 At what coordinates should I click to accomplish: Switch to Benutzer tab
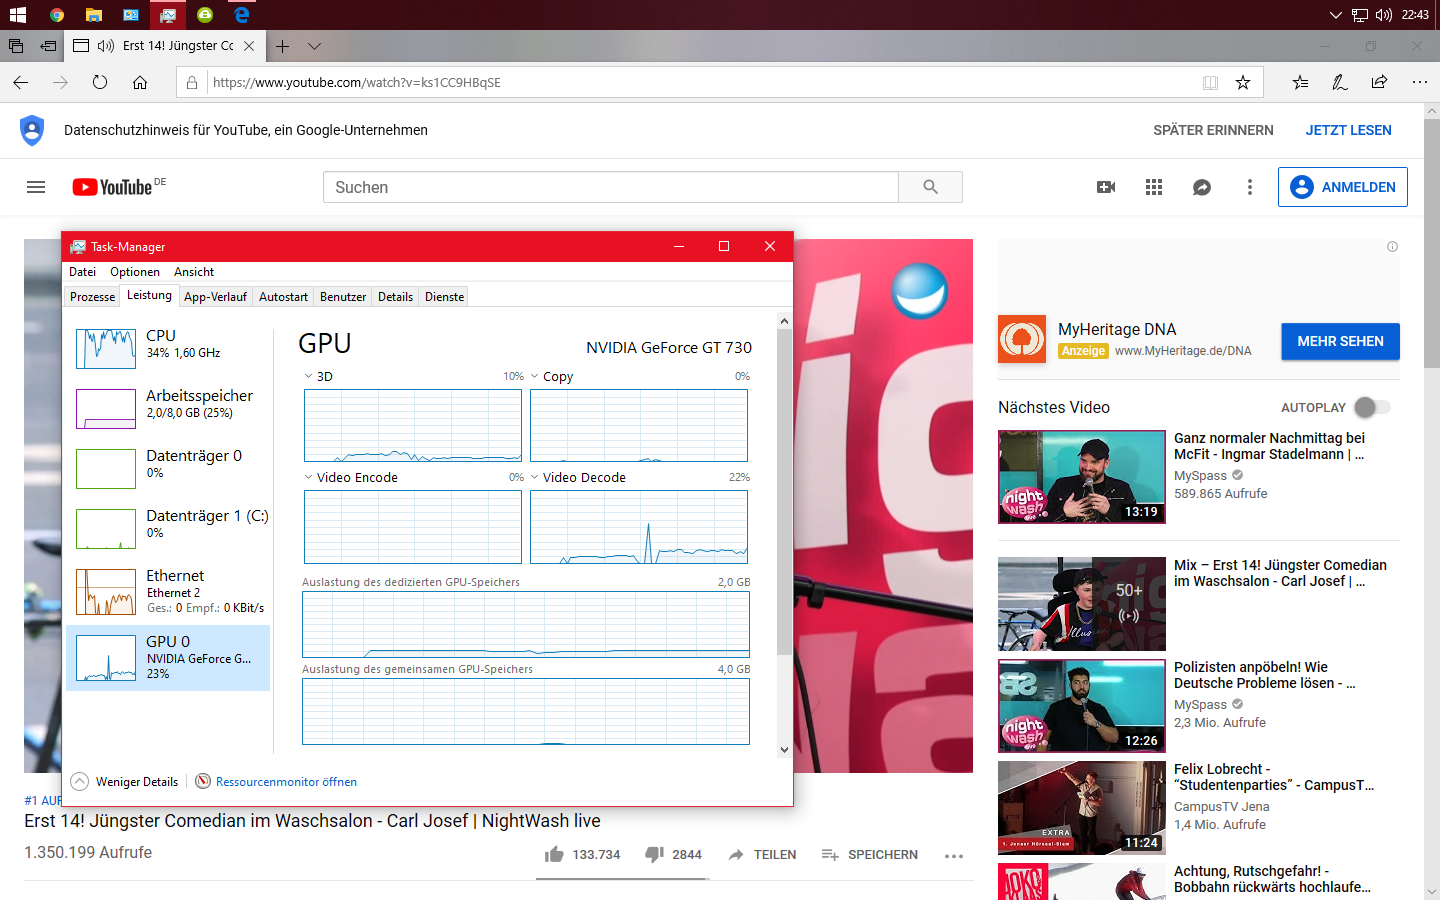click(343, 297)
